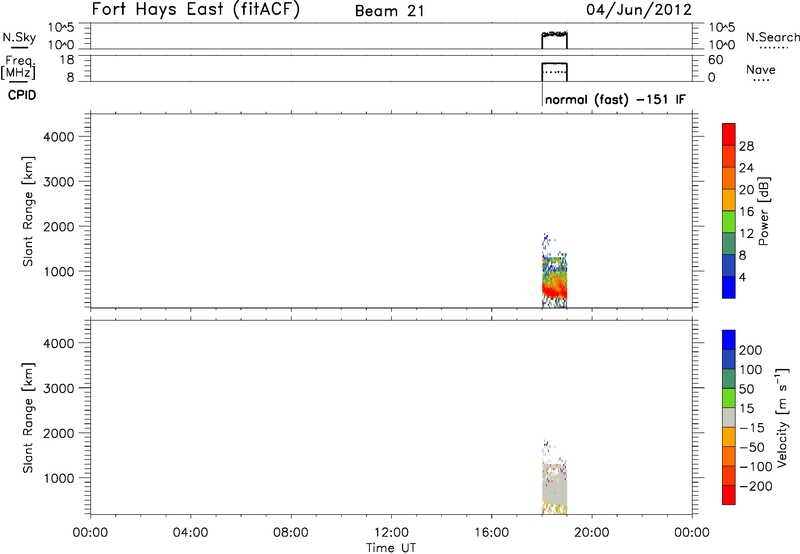Click the "20:00" time tick label
The width and height of the screenshot is (800, 554).
click(x=591, y=533)
